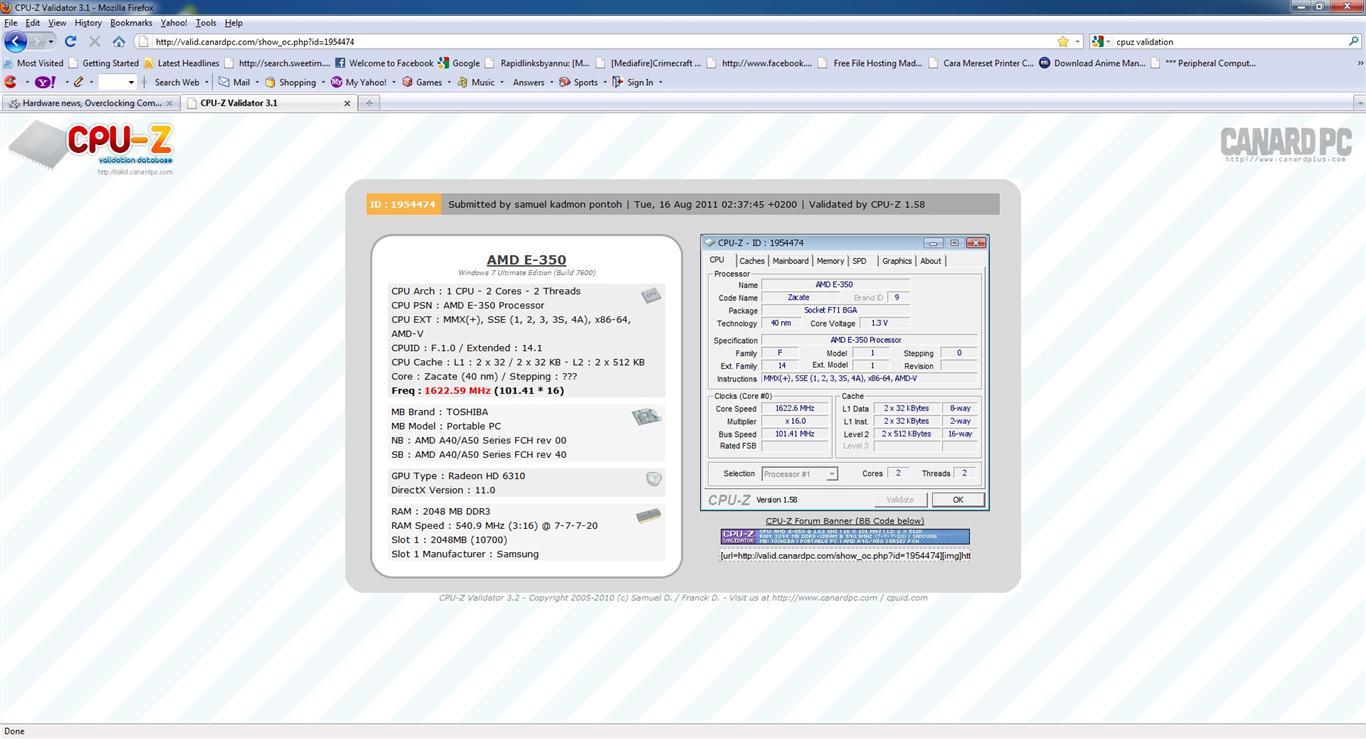Go back with the Back arrow button
1366x739 pixels.
pyautogui.click(x=15, y=42)
